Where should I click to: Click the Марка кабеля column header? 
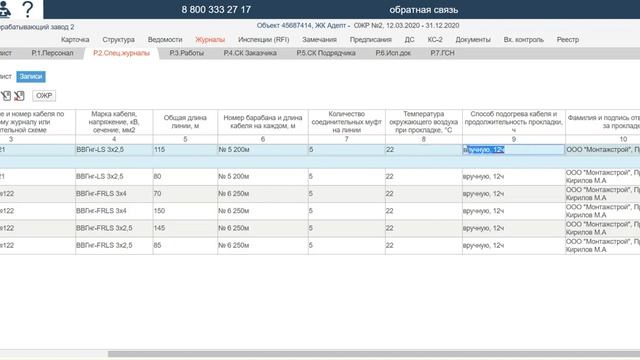[114, 122]
